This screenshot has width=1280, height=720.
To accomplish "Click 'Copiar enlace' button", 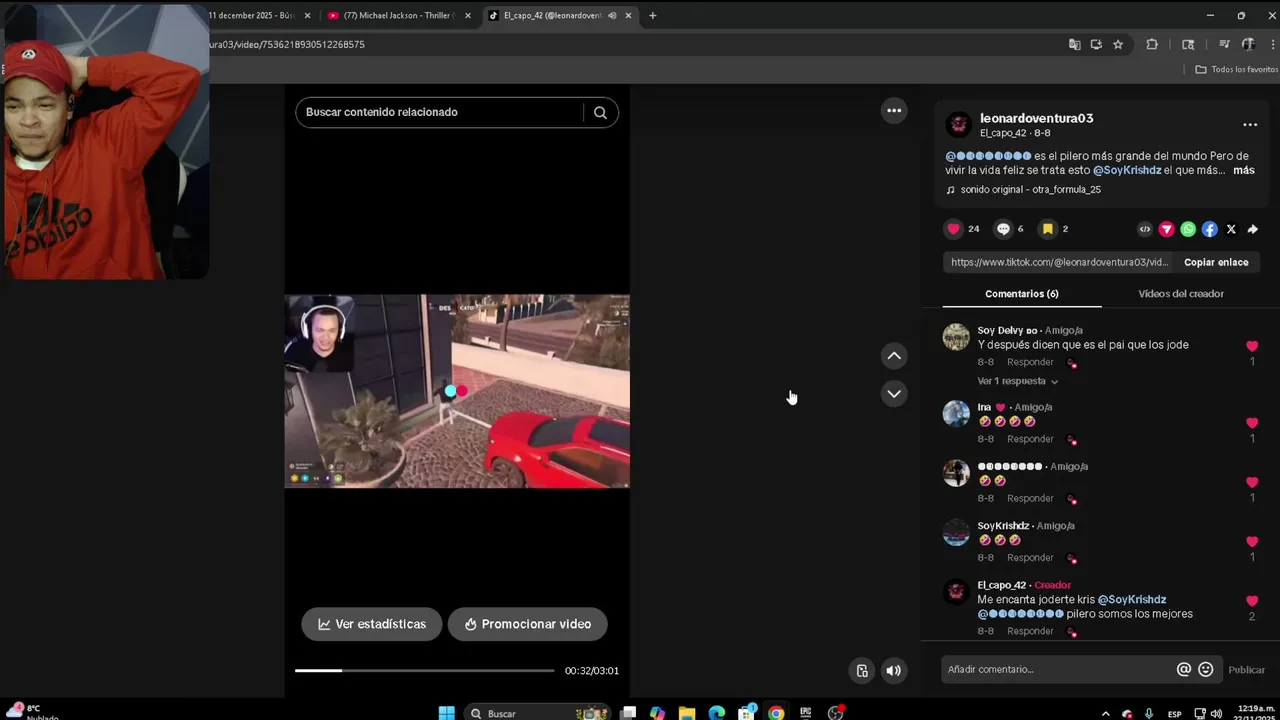I will [x=1216, y=262].
